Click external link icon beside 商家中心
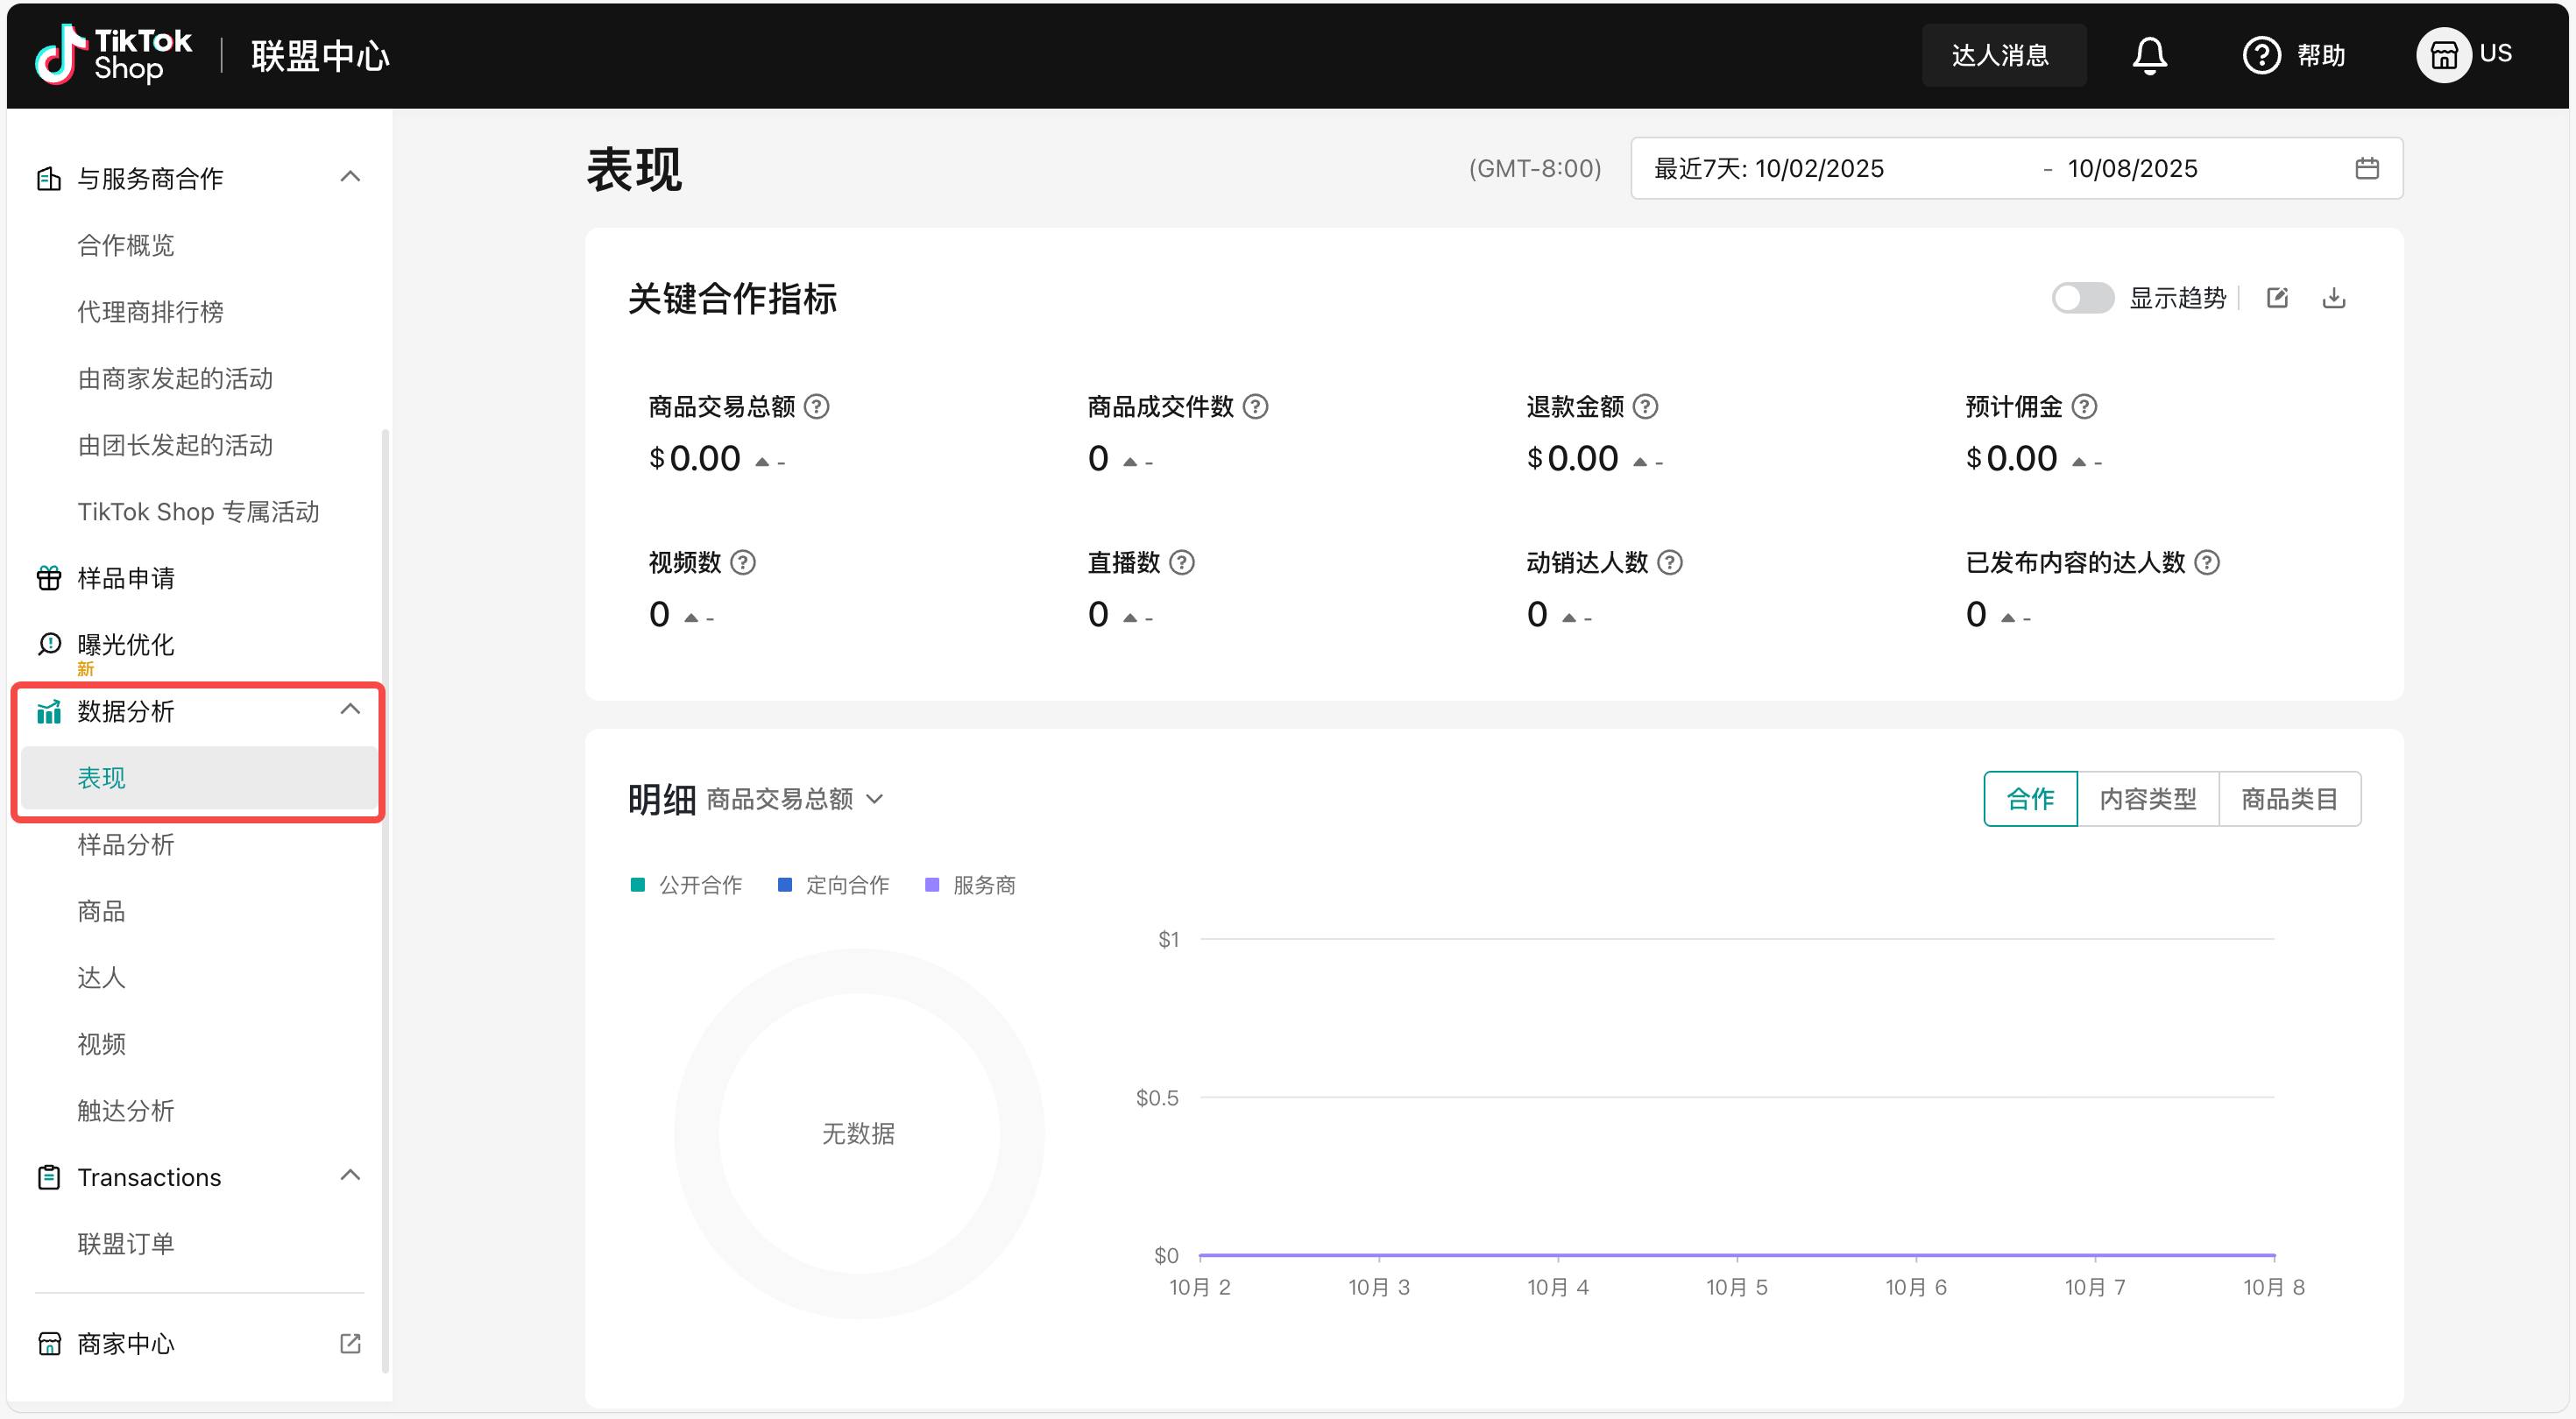 pyautogui.click(x=350, y=1343)
